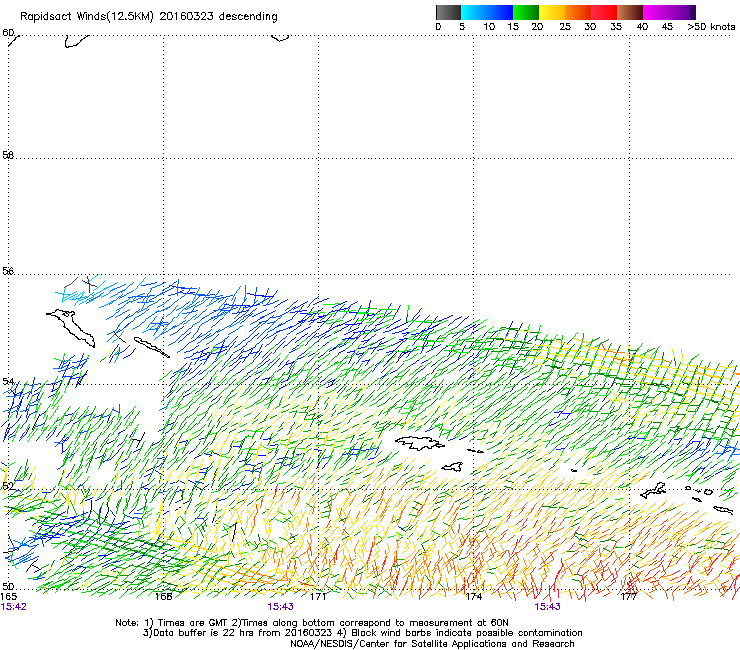The image size is (740, 650).
Task: Click the green 15–20 knots legend segment
Action: 526,12
